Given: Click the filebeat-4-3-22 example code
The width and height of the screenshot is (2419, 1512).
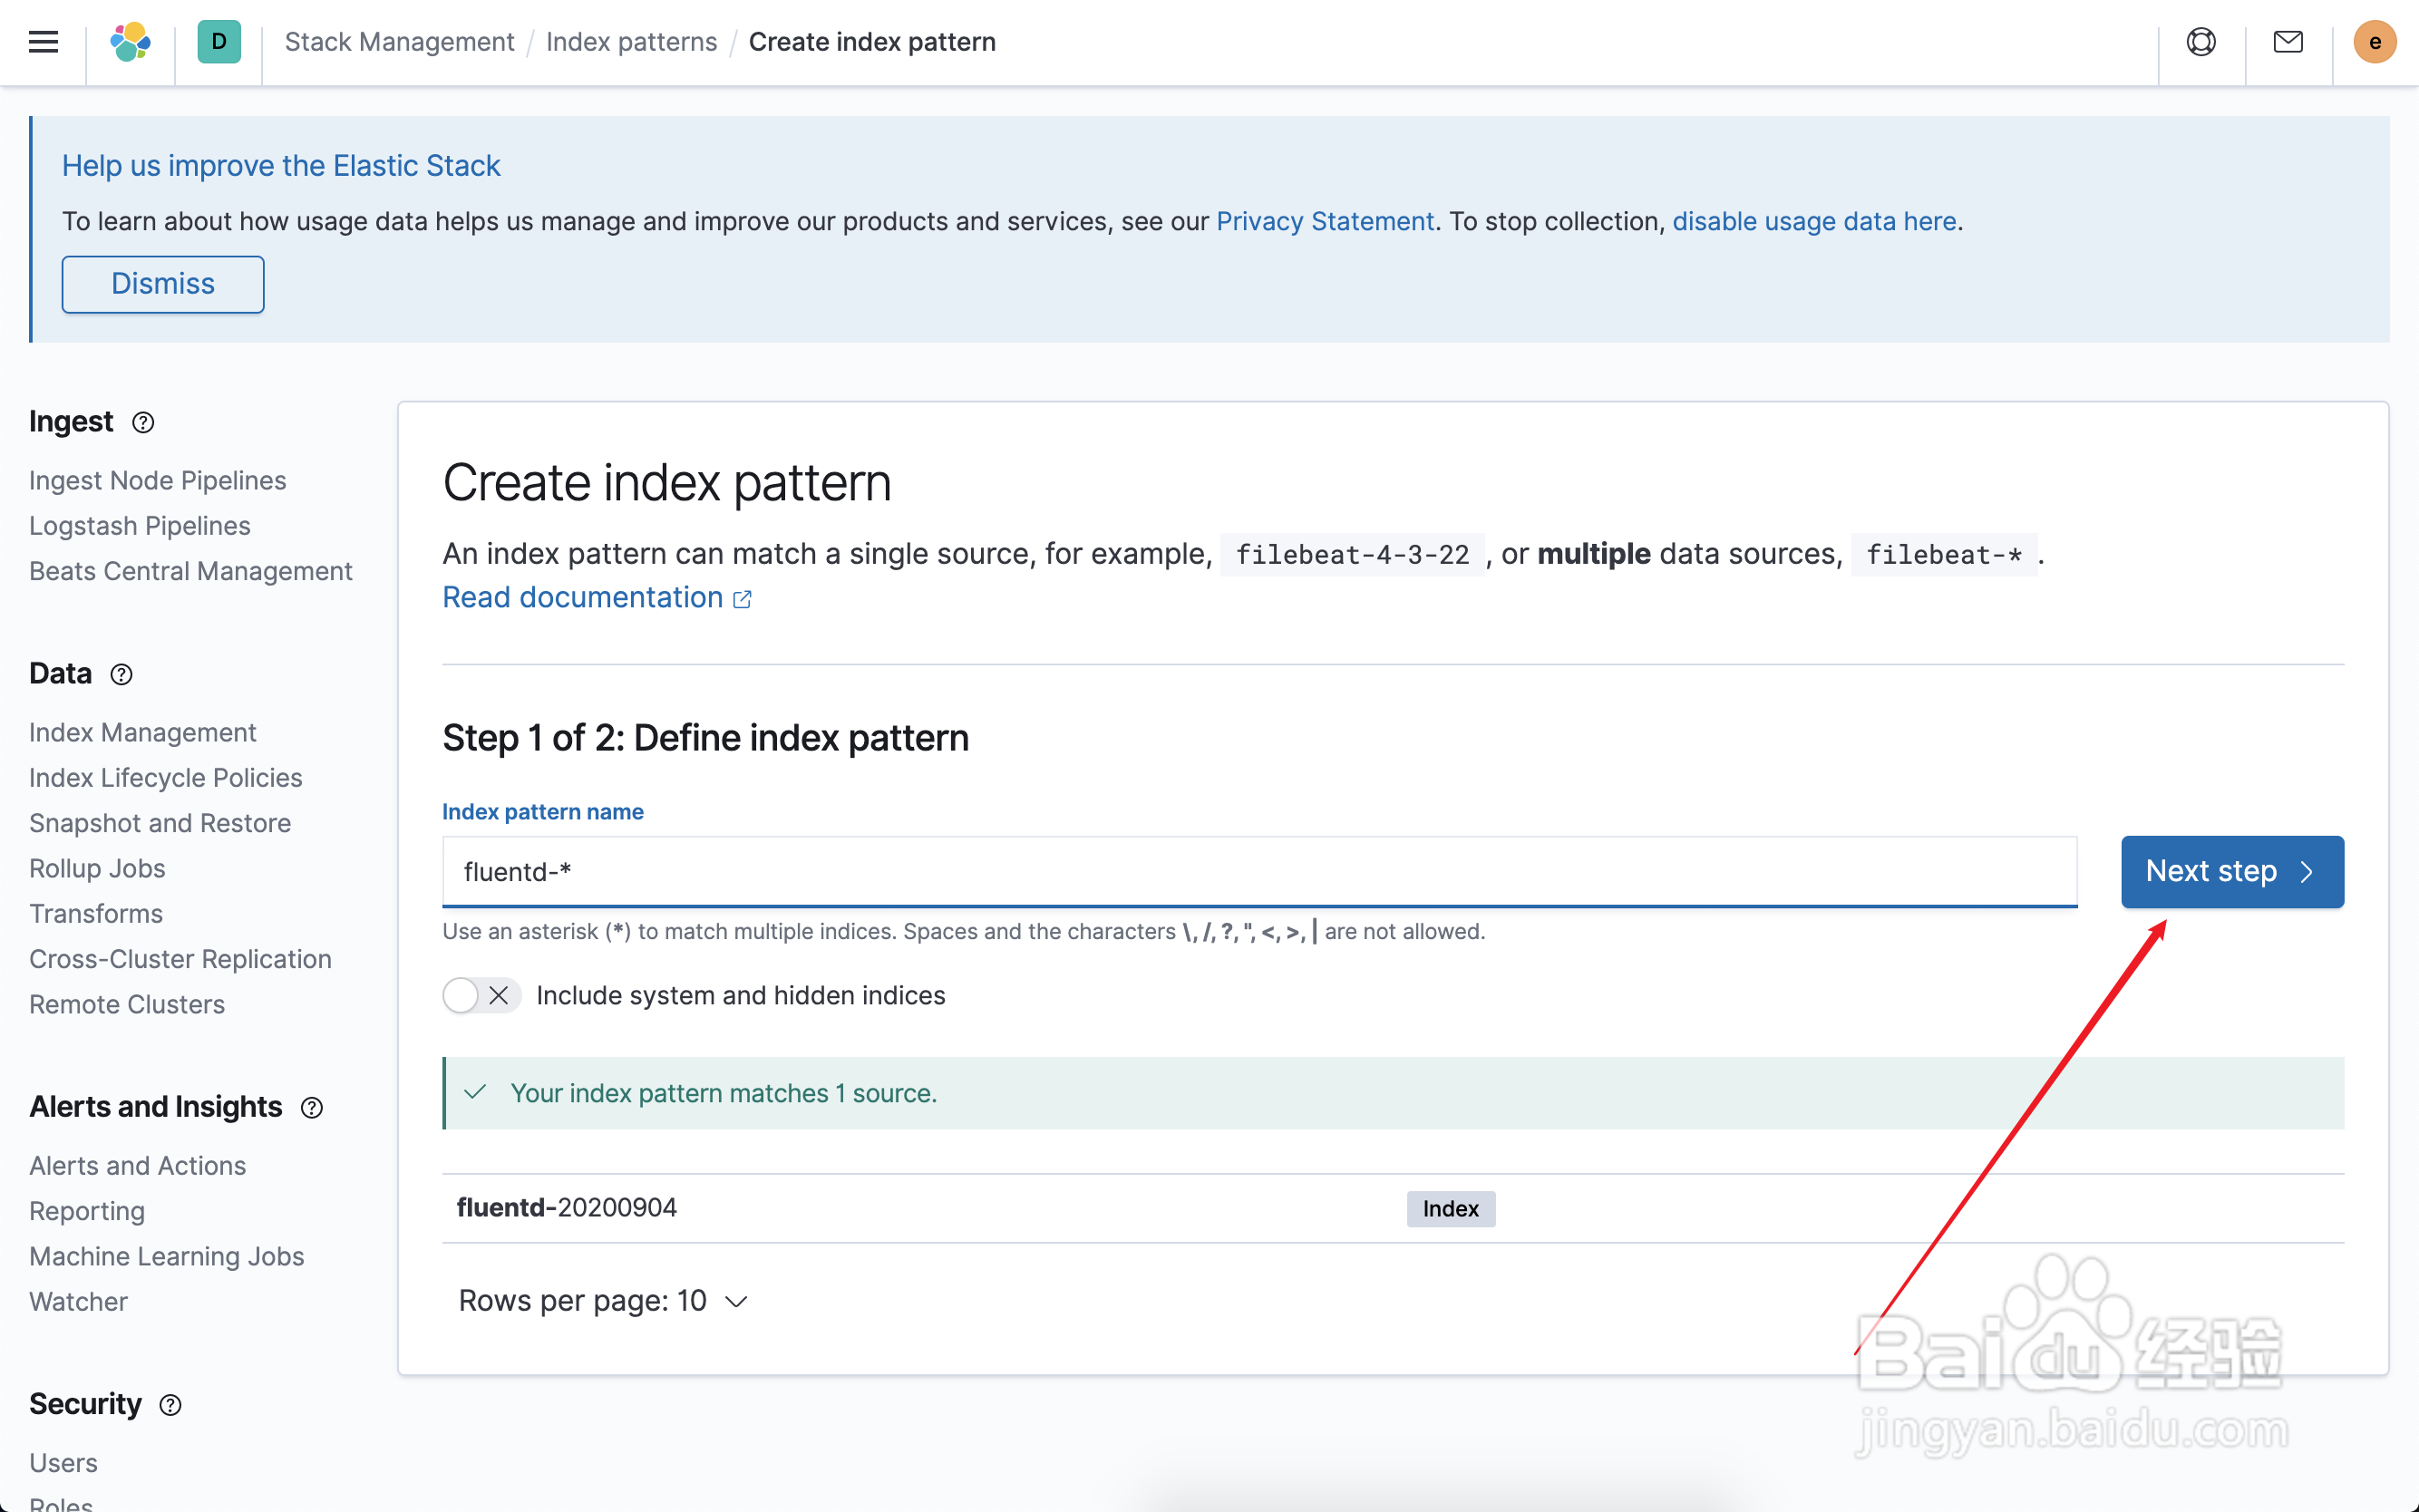Looking at the screenshot, I should [1352, 554].
